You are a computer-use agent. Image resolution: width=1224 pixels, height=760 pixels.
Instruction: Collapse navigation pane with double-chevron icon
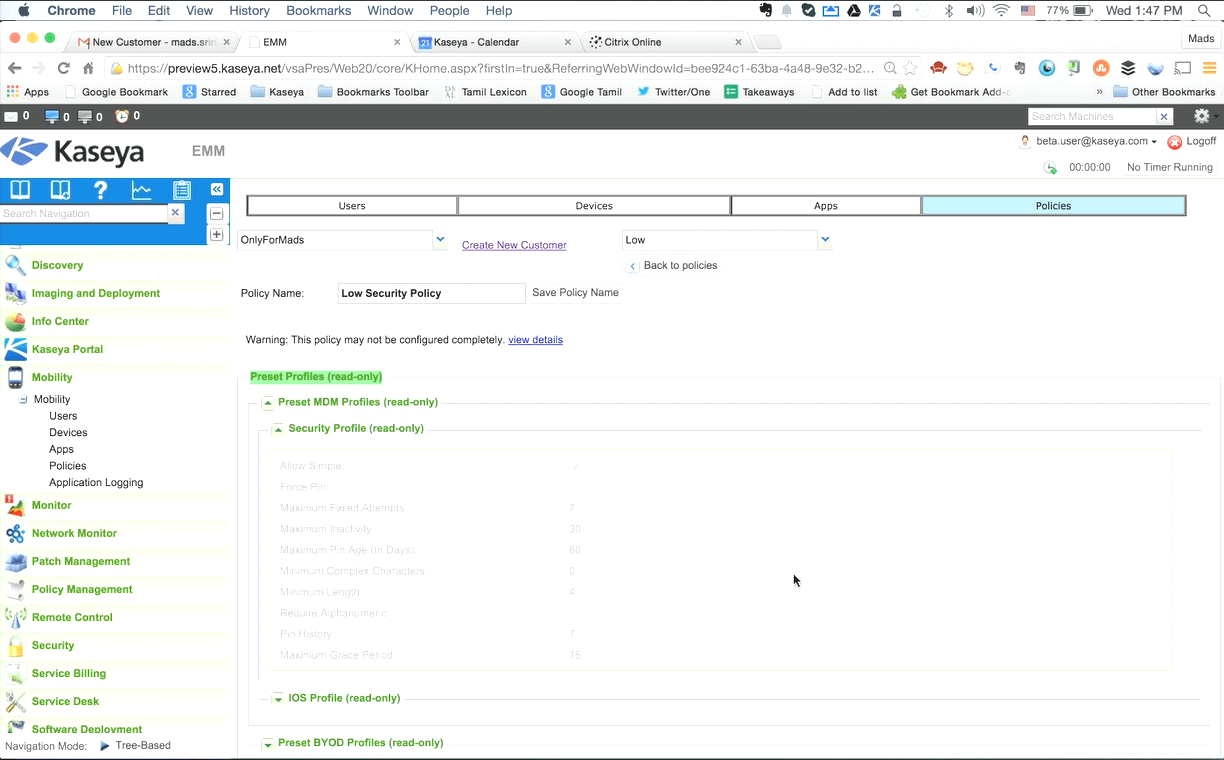coord(216,189)
